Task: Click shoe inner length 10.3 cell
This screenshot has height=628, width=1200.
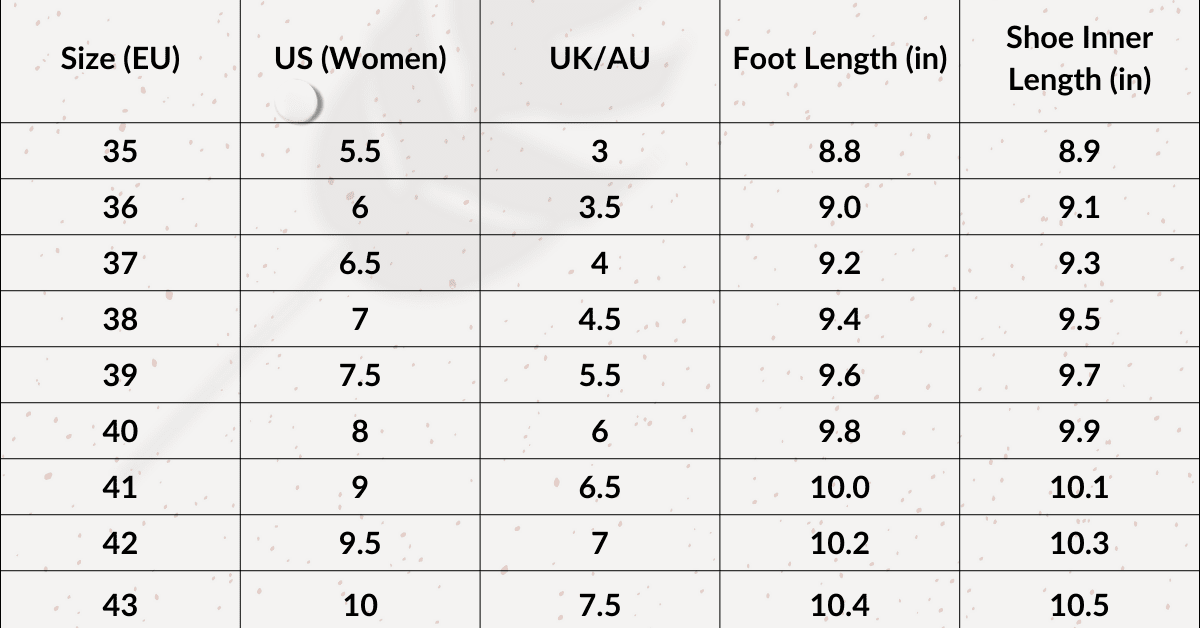Action: (x=1079, y=544)
